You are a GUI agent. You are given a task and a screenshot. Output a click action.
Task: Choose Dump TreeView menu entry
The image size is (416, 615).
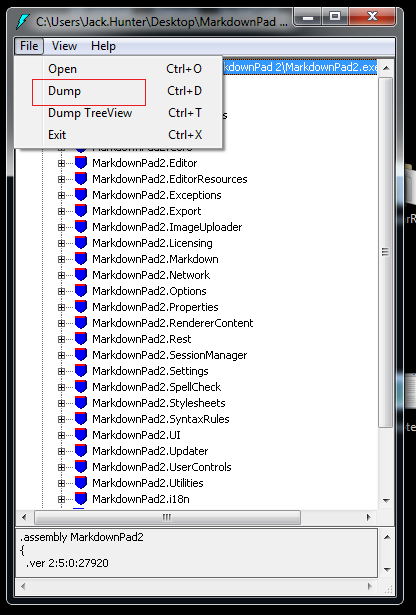118,113
